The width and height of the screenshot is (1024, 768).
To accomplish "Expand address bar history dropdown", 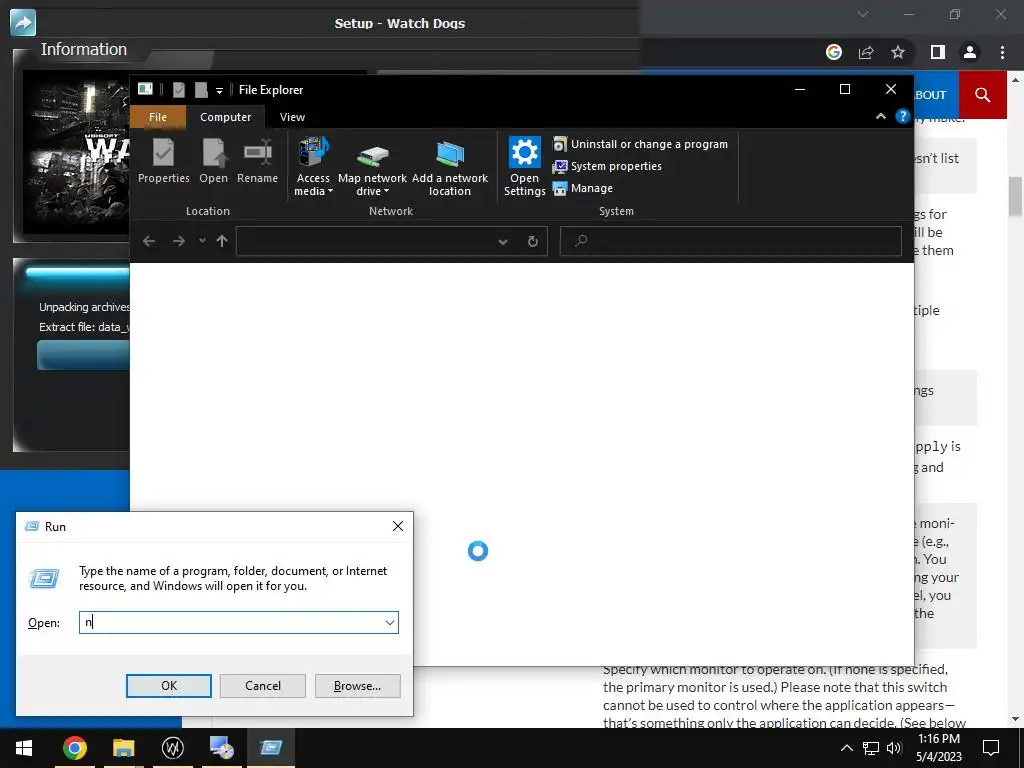I will (503, 242).
